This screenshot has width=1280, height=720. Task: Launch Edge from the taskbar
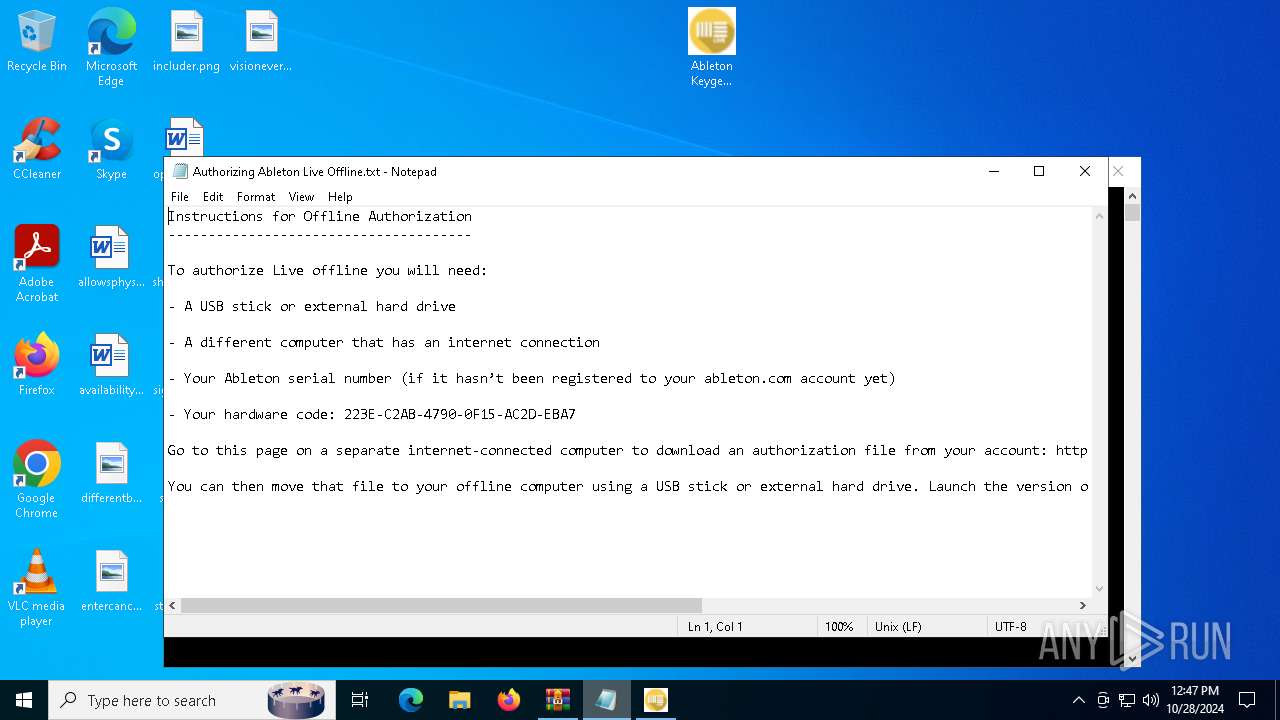(411, 700)
